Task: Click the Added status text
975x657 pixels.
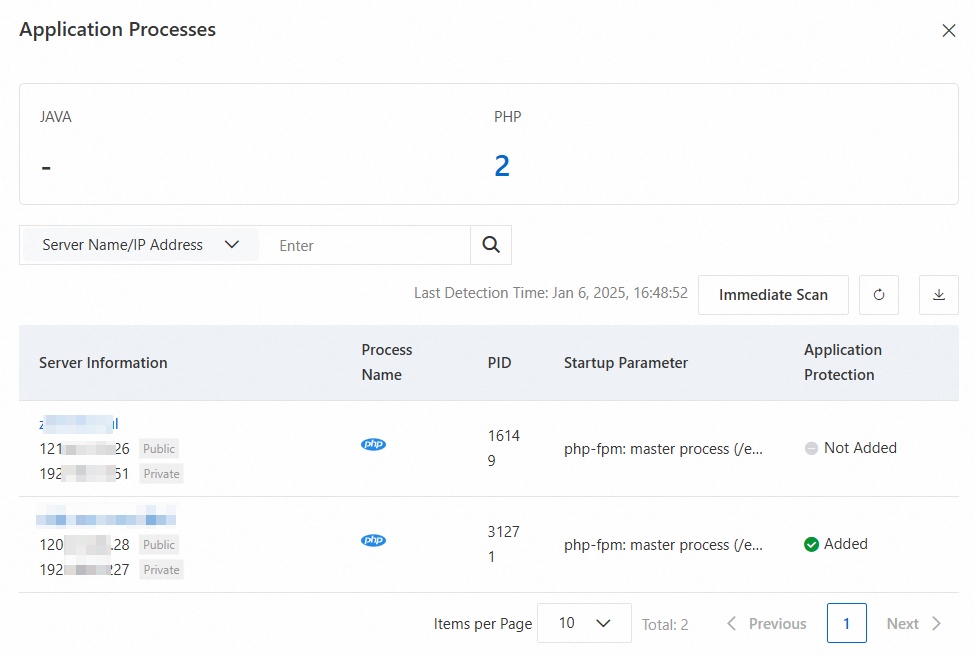Action: coord(846,544)
